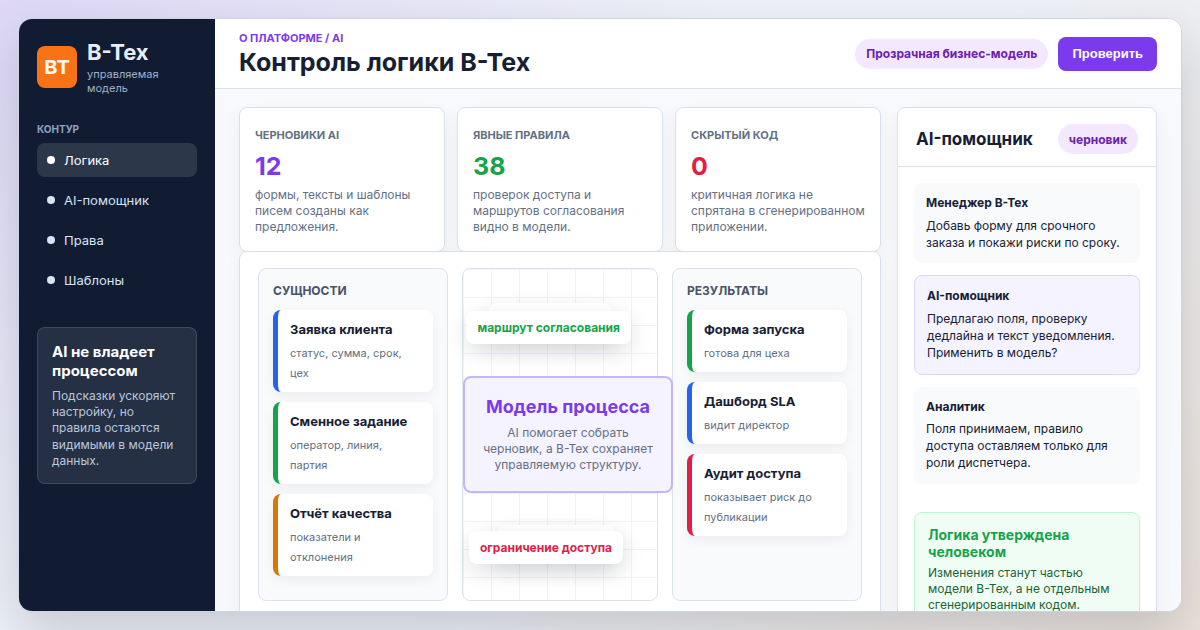Go to Права in sidebar
Screen dimensions: 1200x630
point(117,240)
